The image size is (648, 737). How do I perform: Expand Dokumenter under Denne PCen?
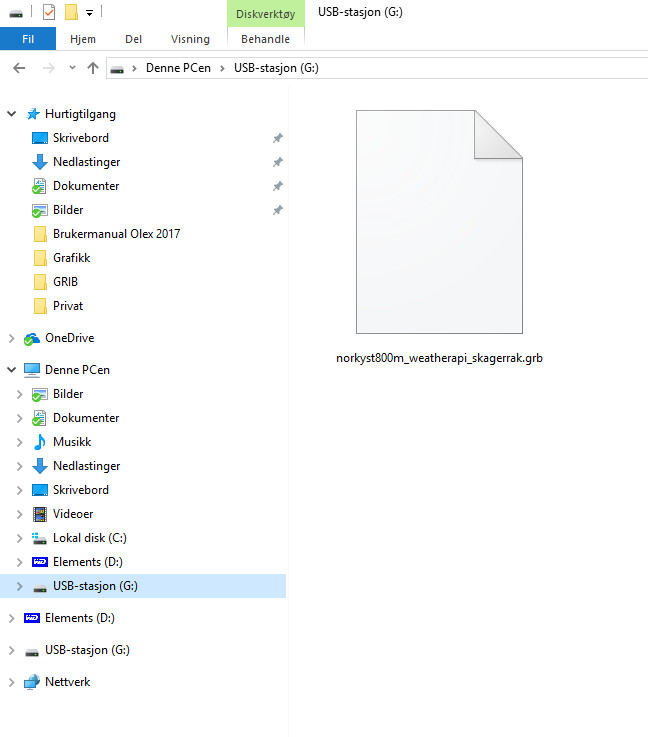(19, 418)
